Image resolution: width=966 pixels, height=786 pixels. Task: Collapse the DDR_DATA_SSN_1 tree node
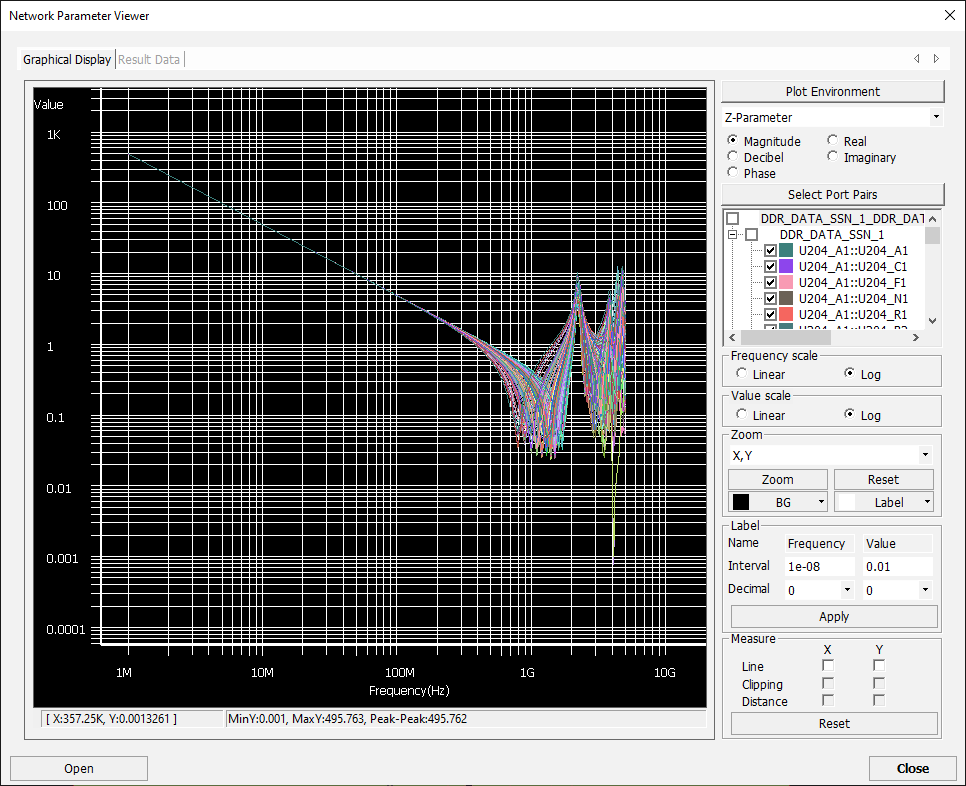coord(733,235)
